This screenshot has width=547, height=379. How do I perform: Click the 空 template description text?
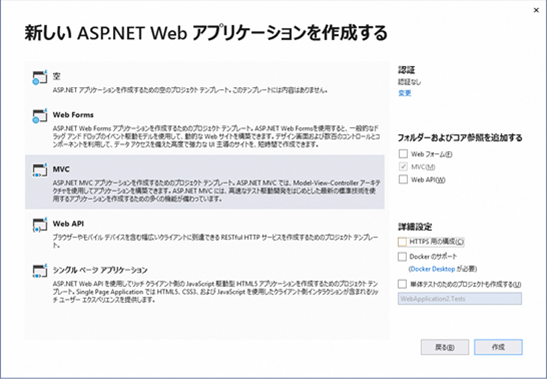pos(190,90)
